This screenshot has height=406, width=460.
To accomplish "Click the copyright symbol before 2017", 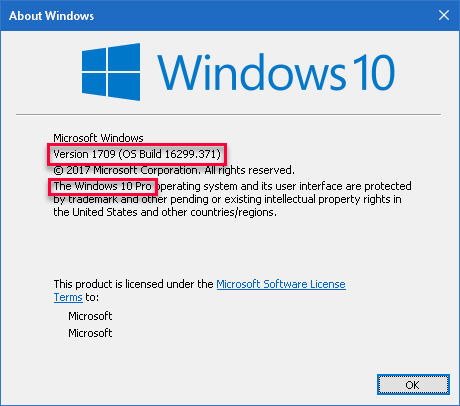I will (x=58, y=170).
